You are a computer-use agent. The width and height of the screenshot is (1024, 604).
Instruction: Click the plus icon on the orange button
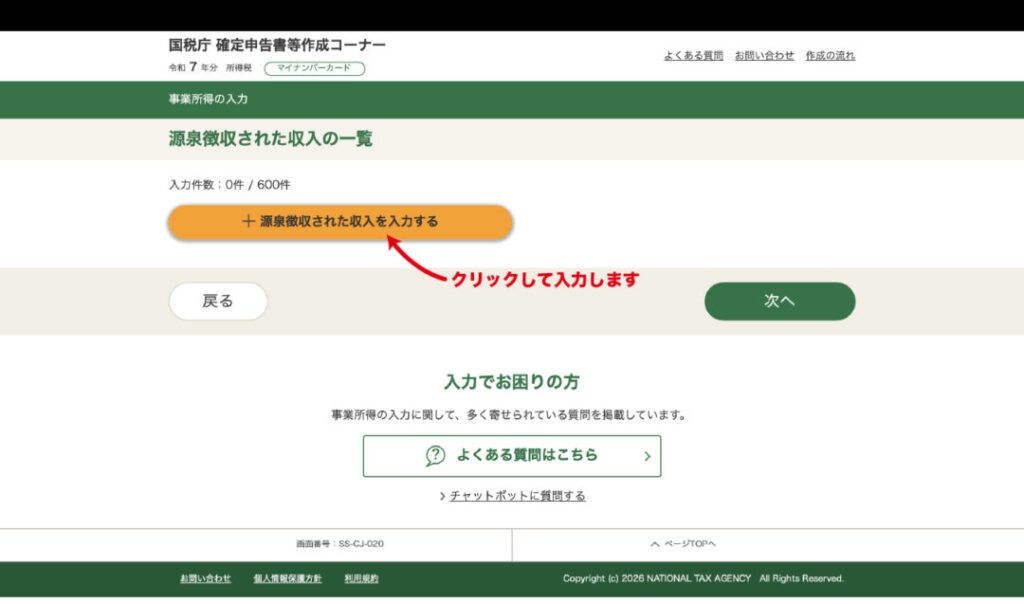[x=248, y=222]
